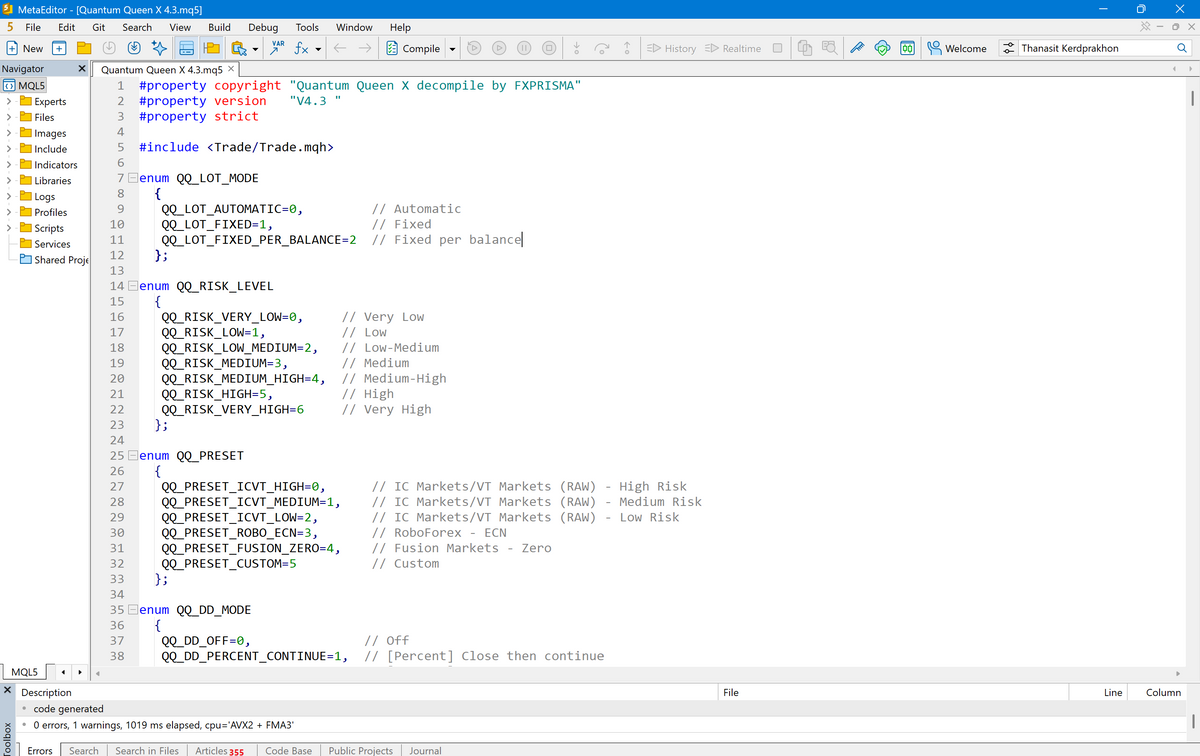The height and width of the screenshot is (756, 1200).
Task: Expand the Libraries folder
Action: [9, 181]
